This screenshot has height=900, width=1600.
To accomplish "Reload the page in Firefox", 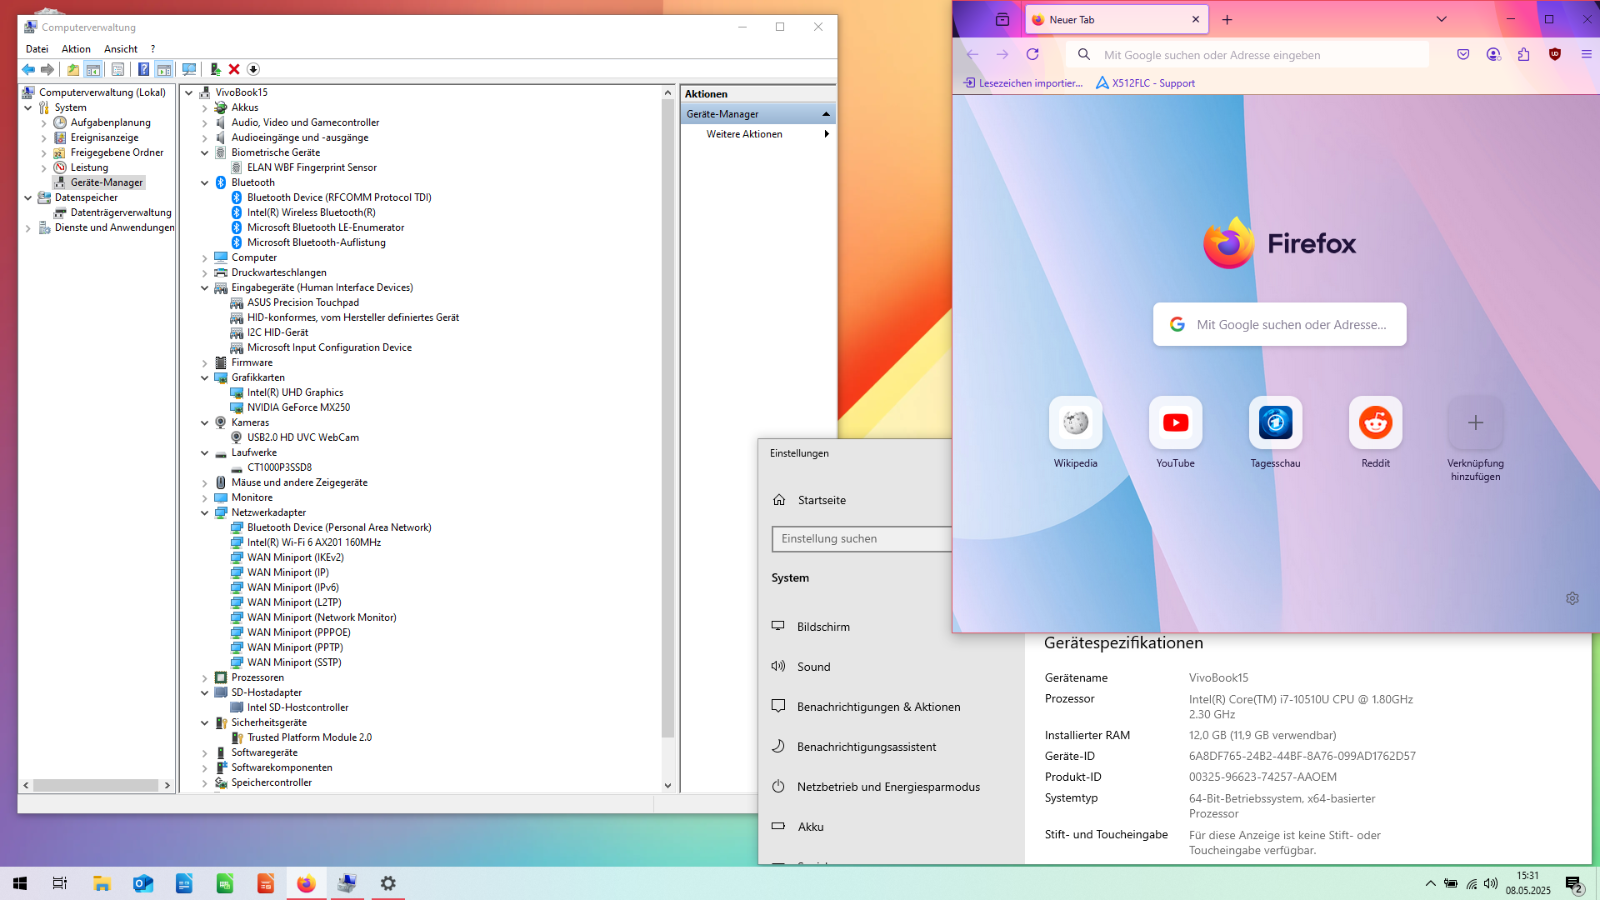I will [x=1033, y=54].
